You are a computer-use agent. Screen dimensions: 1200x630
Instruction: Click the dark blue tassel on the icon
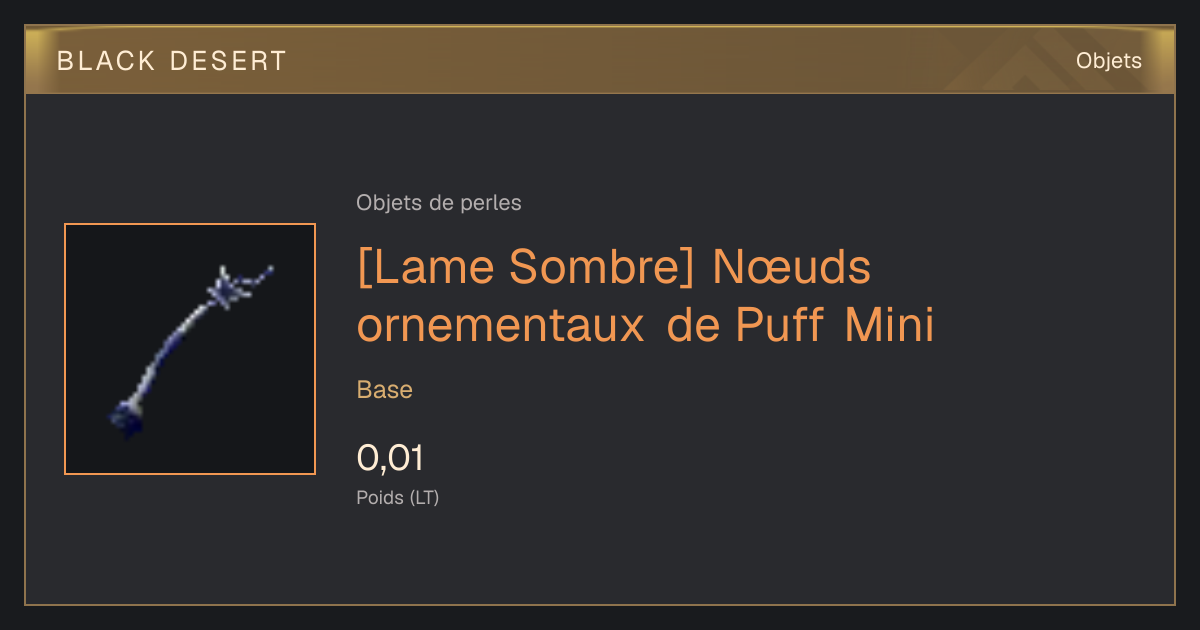point(125,417)
